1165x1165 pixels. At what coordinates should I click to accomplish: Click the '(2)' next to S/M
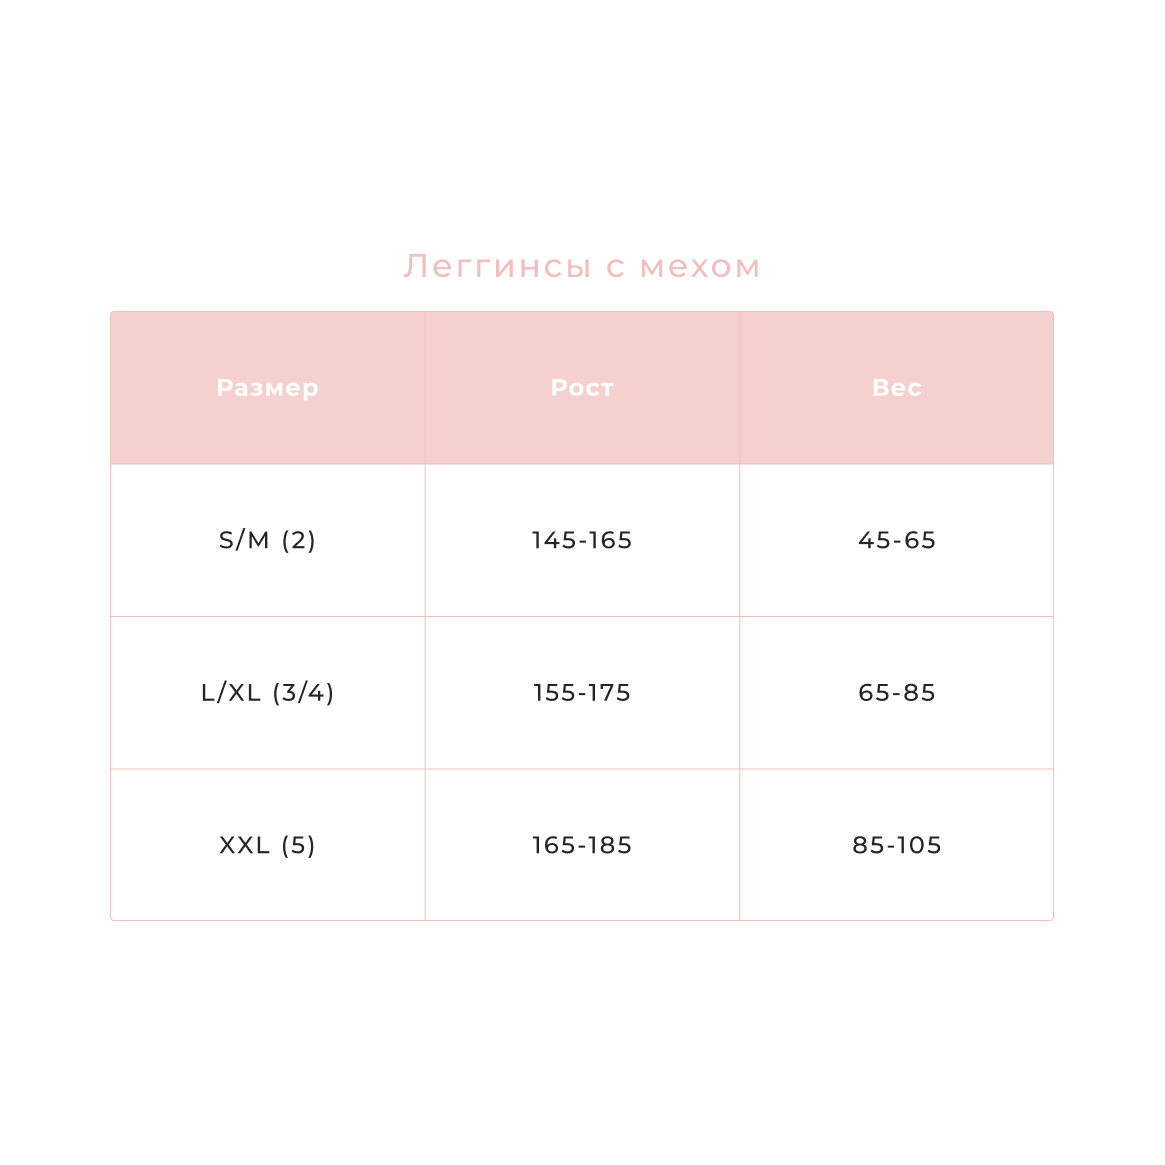(x=299, y=540)
